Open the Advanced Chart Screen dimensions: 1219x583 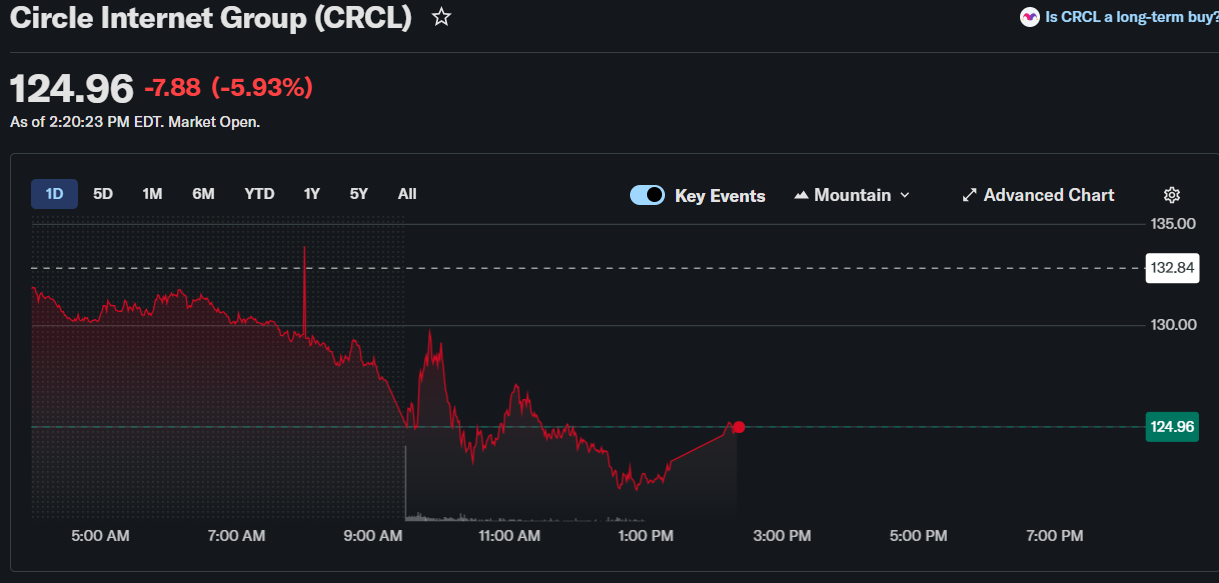pos(1048,194)
